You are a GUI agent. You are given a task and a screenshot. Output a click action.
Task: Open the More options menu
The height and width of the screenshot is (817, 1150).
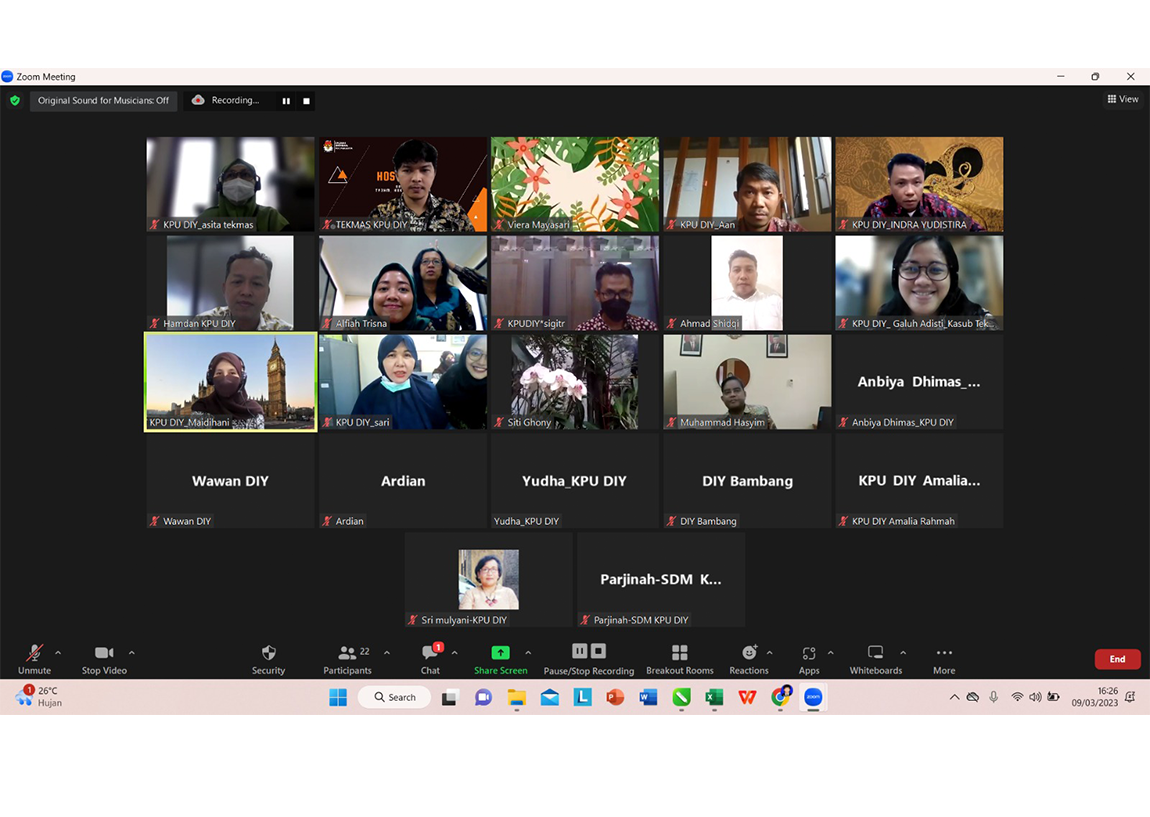(x=944, y=653)
